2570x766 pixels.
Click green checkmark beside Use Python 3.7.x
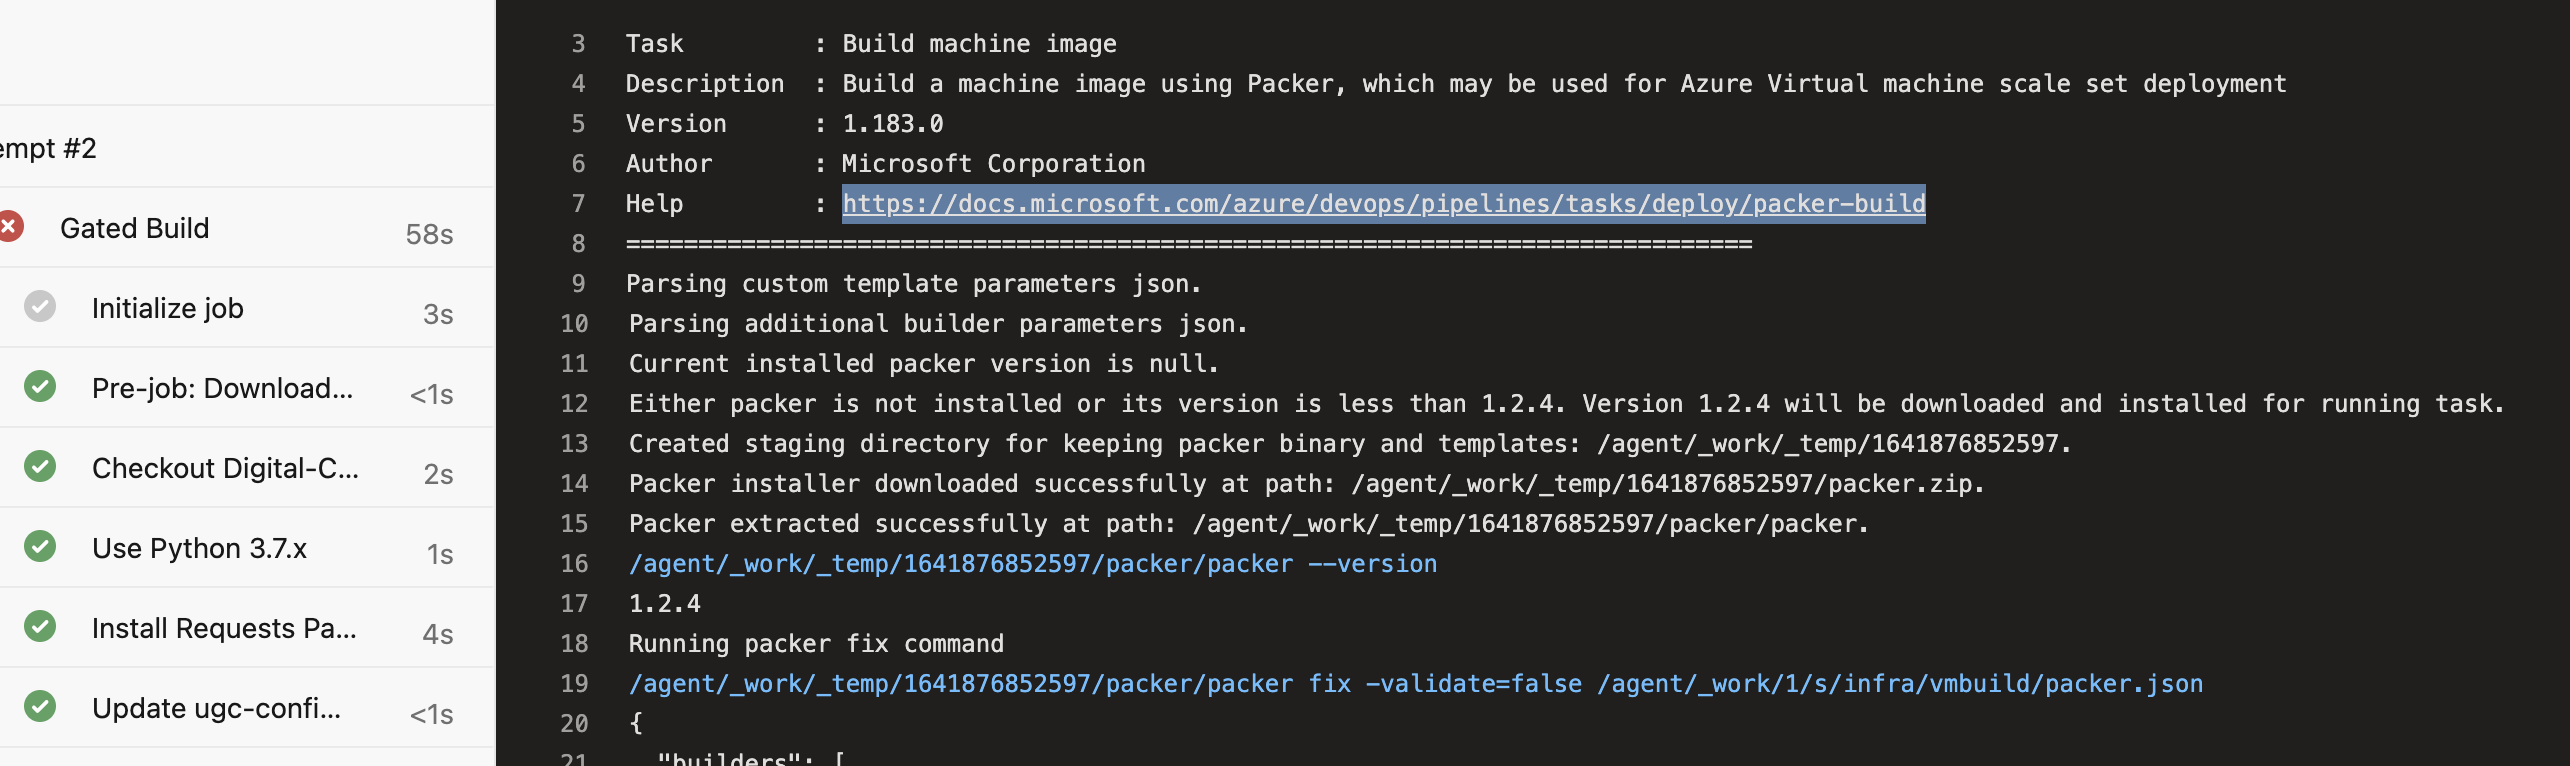point(40,547)
